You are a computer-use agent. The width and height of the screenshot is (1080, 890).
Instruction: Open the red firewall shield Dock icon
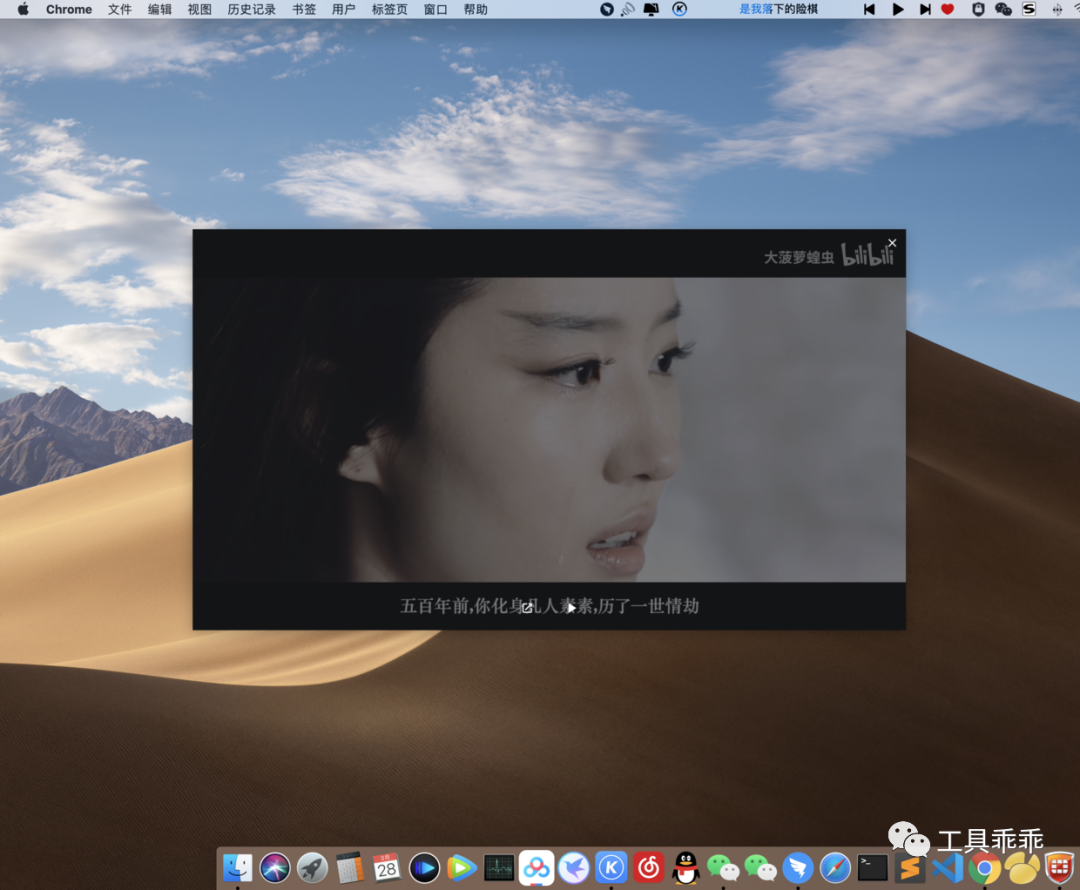(1059, 867)
